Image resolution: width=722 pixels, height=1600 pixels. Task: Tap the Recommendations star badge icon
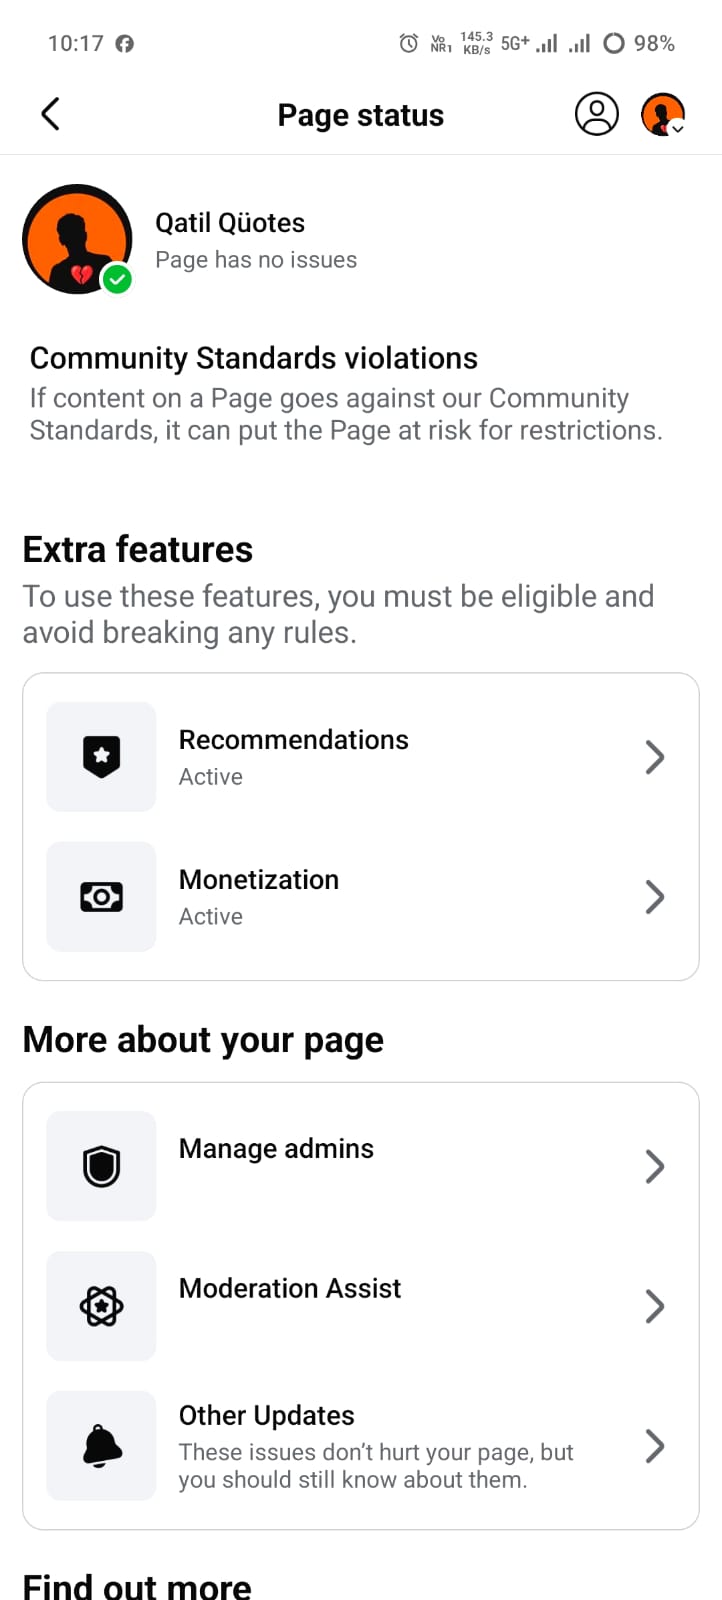(x=101, y=757)
